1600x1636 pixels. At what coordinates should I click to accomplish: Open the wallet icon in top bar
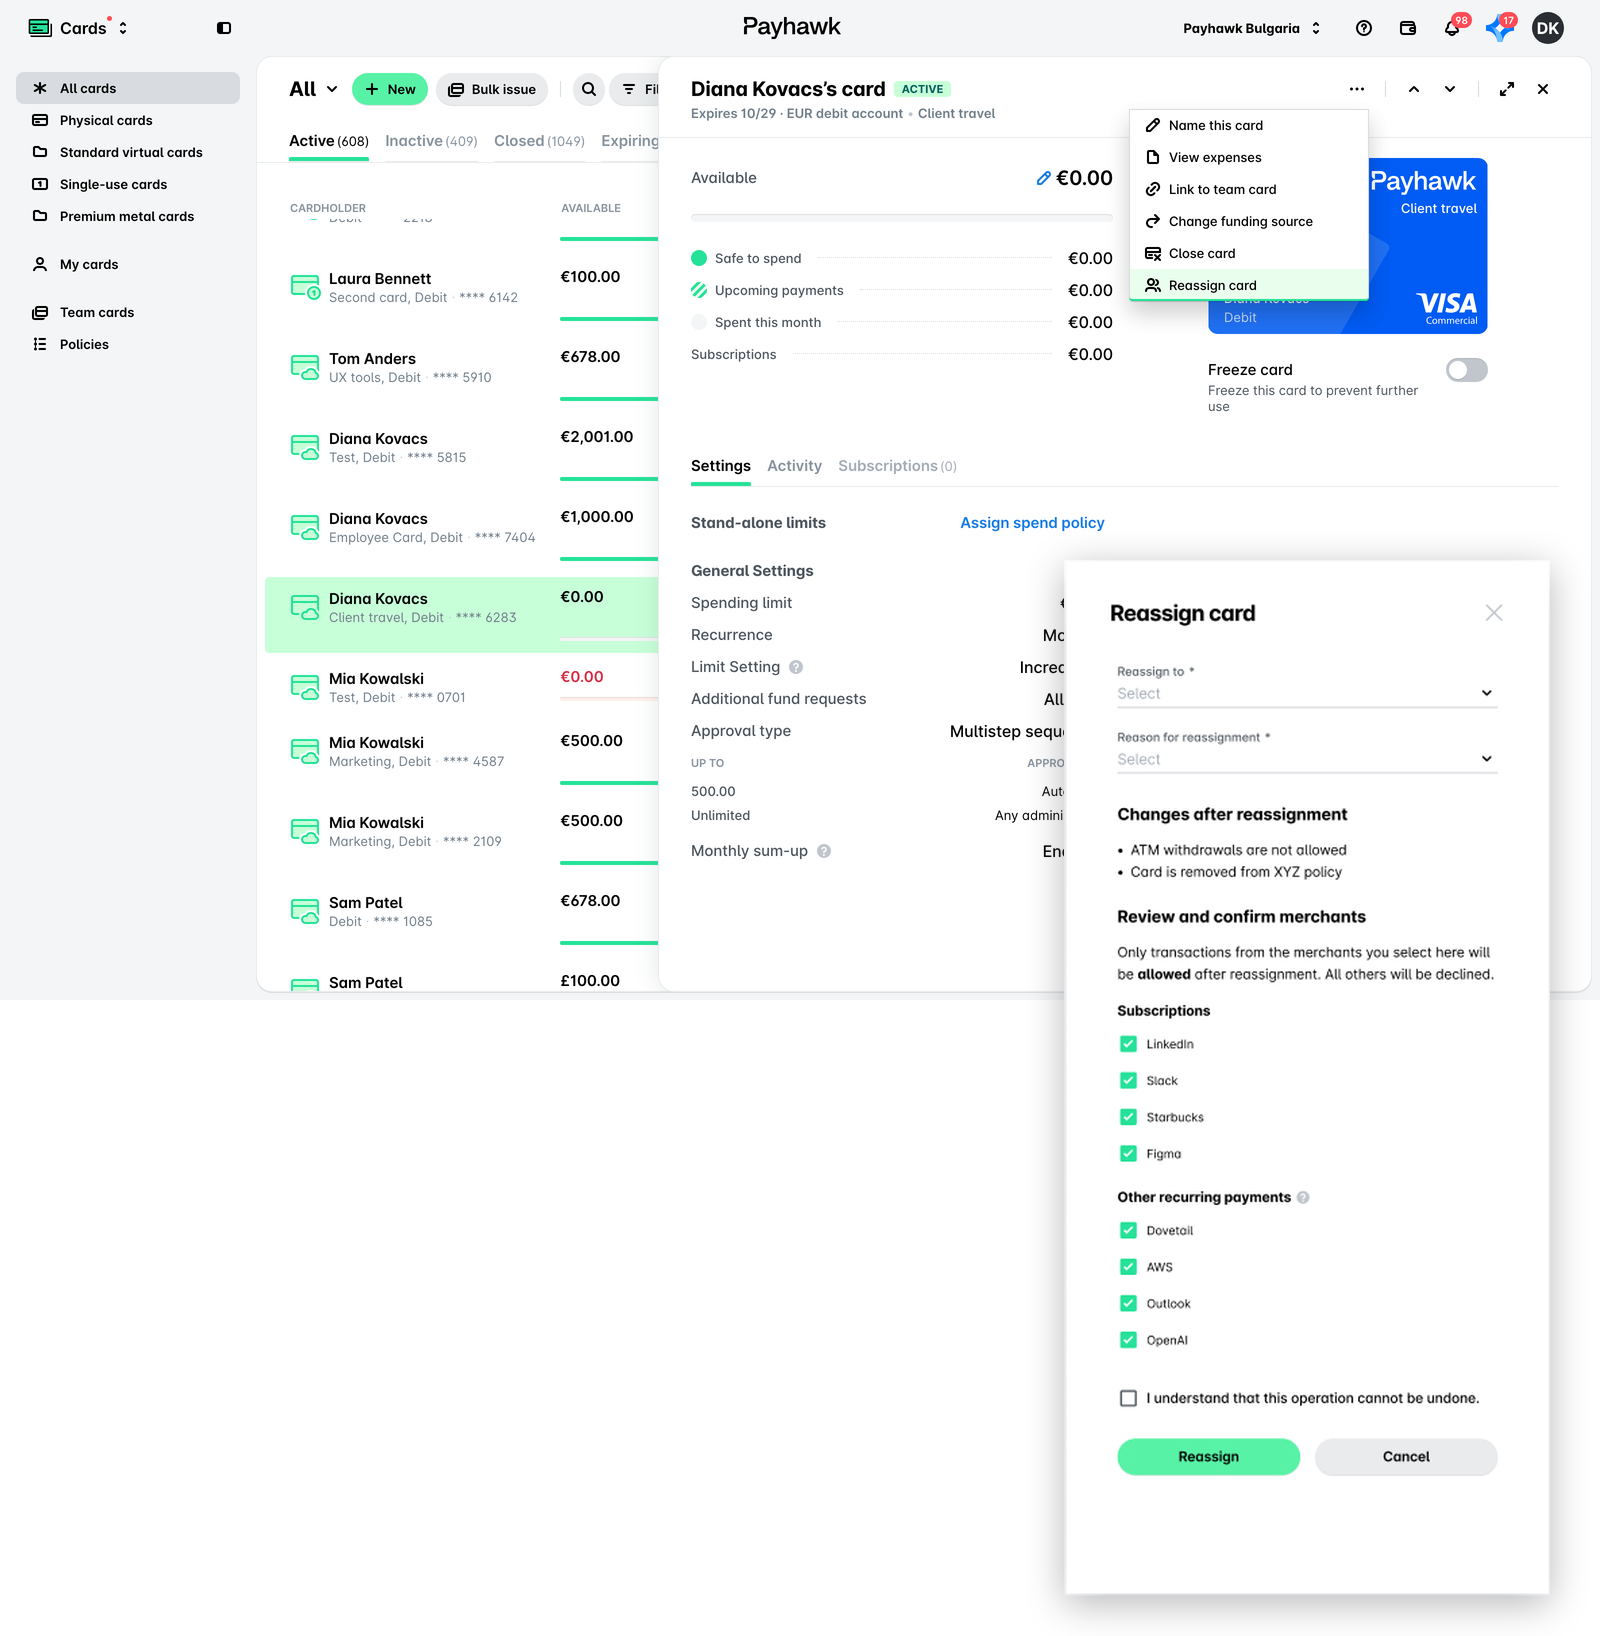[x=1408, y=28]
